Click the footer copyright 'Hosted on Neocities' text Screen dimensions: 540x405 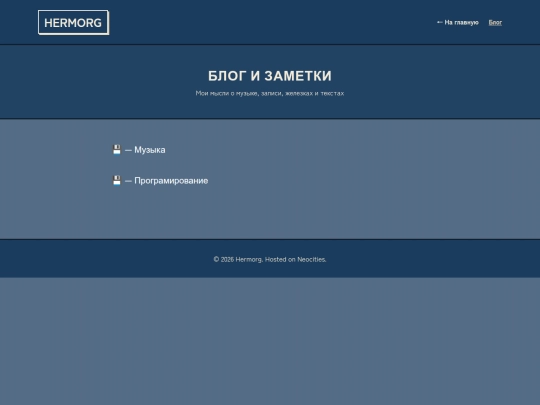(x=295, y=259)
